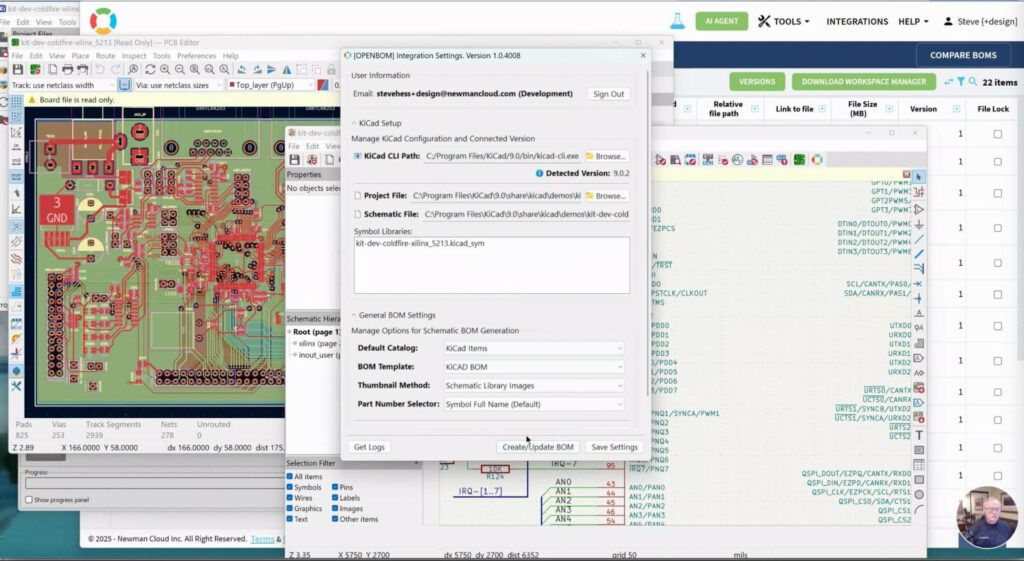Click the Project File path field
The width and height of the screenshot is (1024, 561).
[496, 196]
